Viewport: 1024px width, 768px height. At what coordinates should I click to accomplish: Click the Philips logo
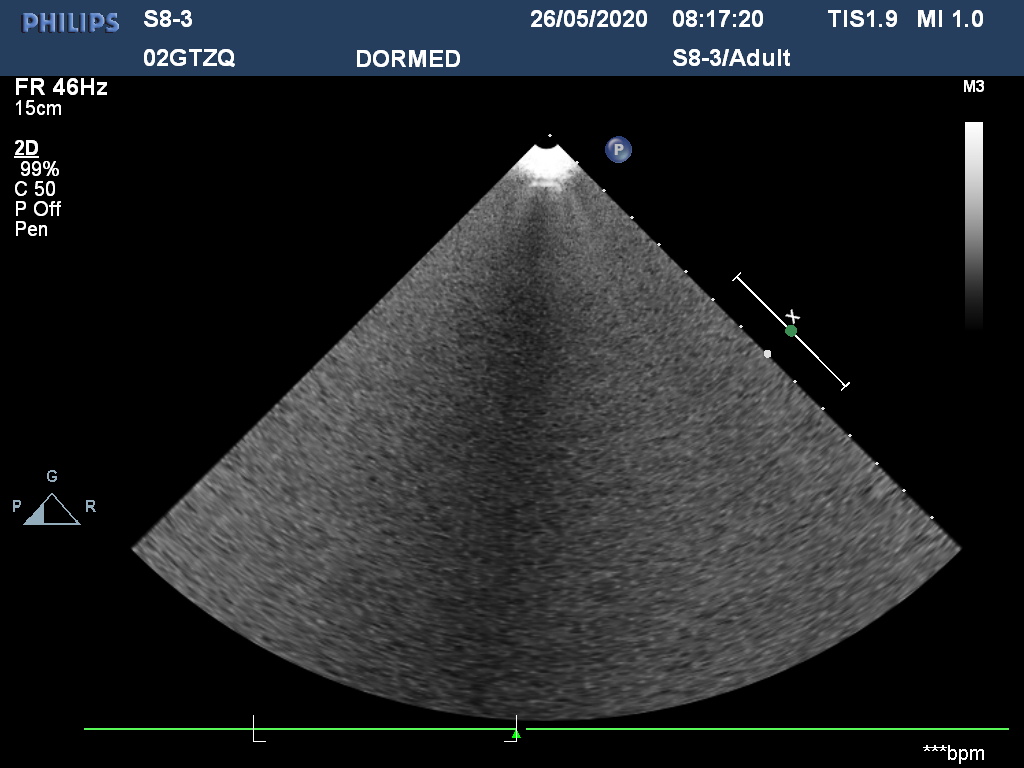click(70, 22)
